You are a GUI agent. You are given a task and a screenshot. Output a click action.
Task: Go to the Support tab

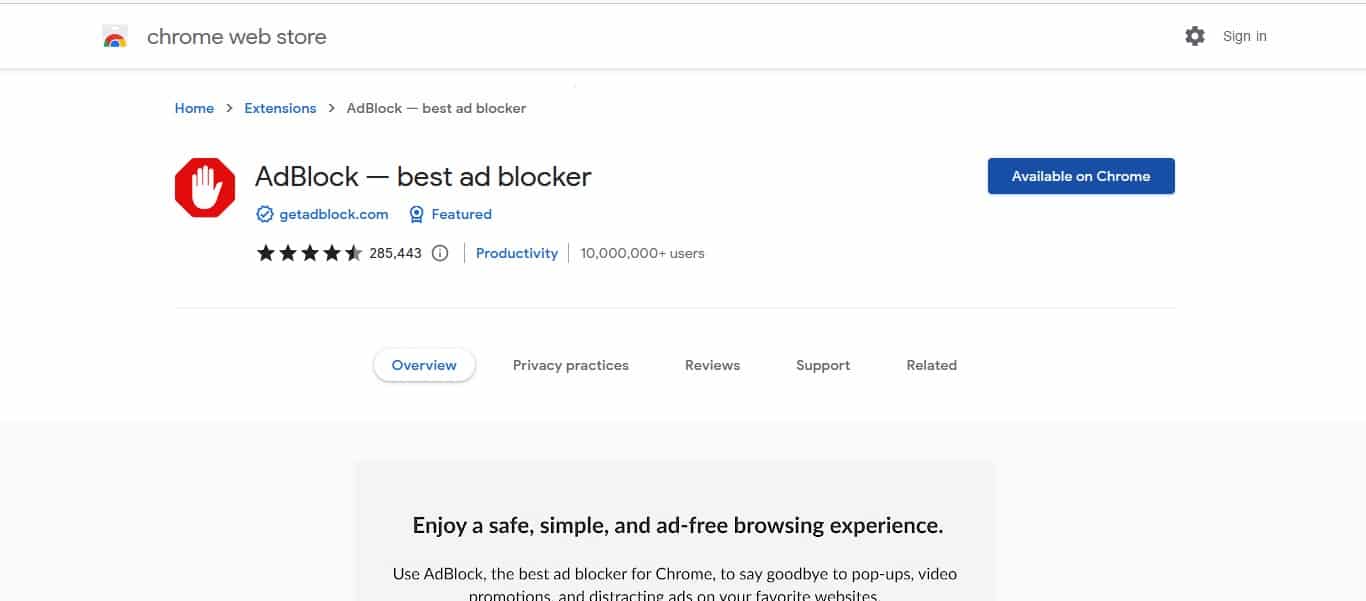823,365
